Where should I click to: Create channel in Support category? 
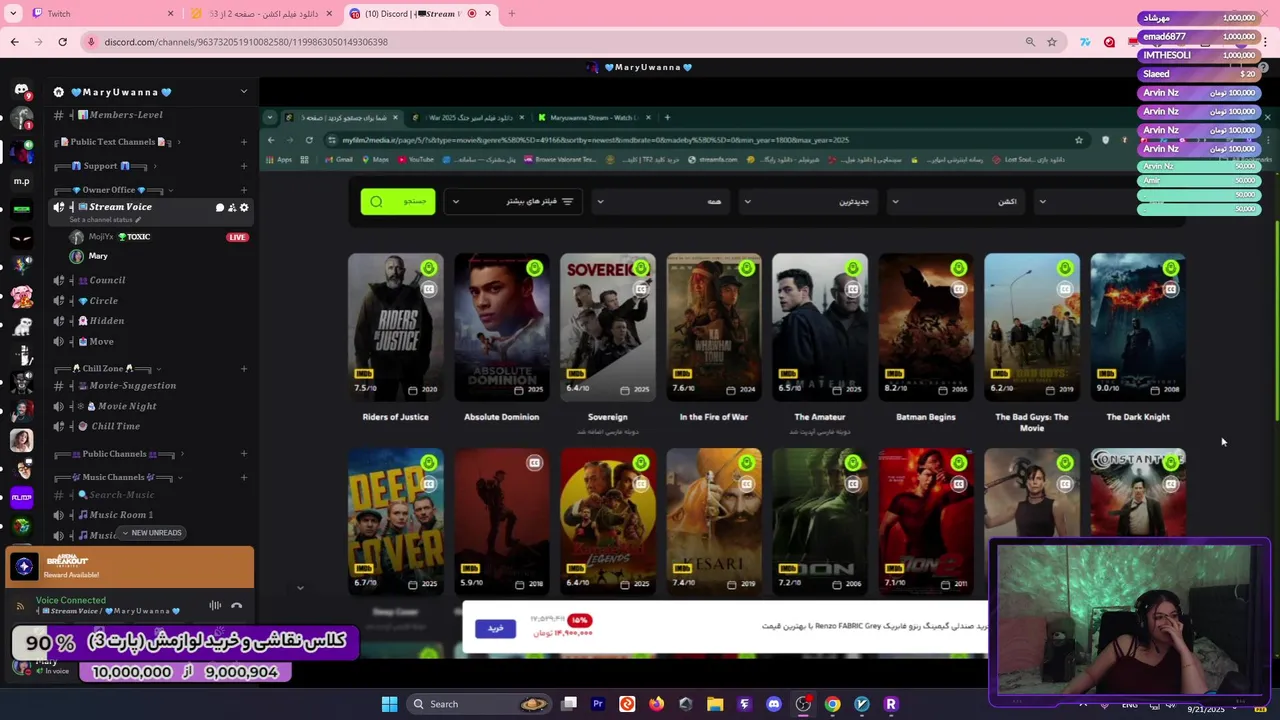(x=244, y=166)
